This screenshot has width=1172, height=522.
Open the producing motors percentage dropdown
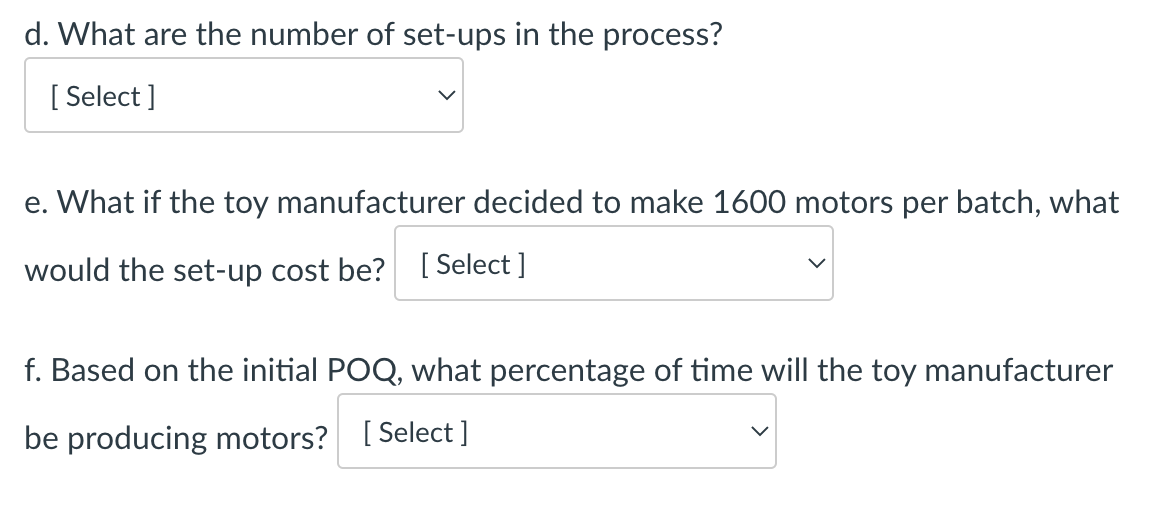pos(556,432)
